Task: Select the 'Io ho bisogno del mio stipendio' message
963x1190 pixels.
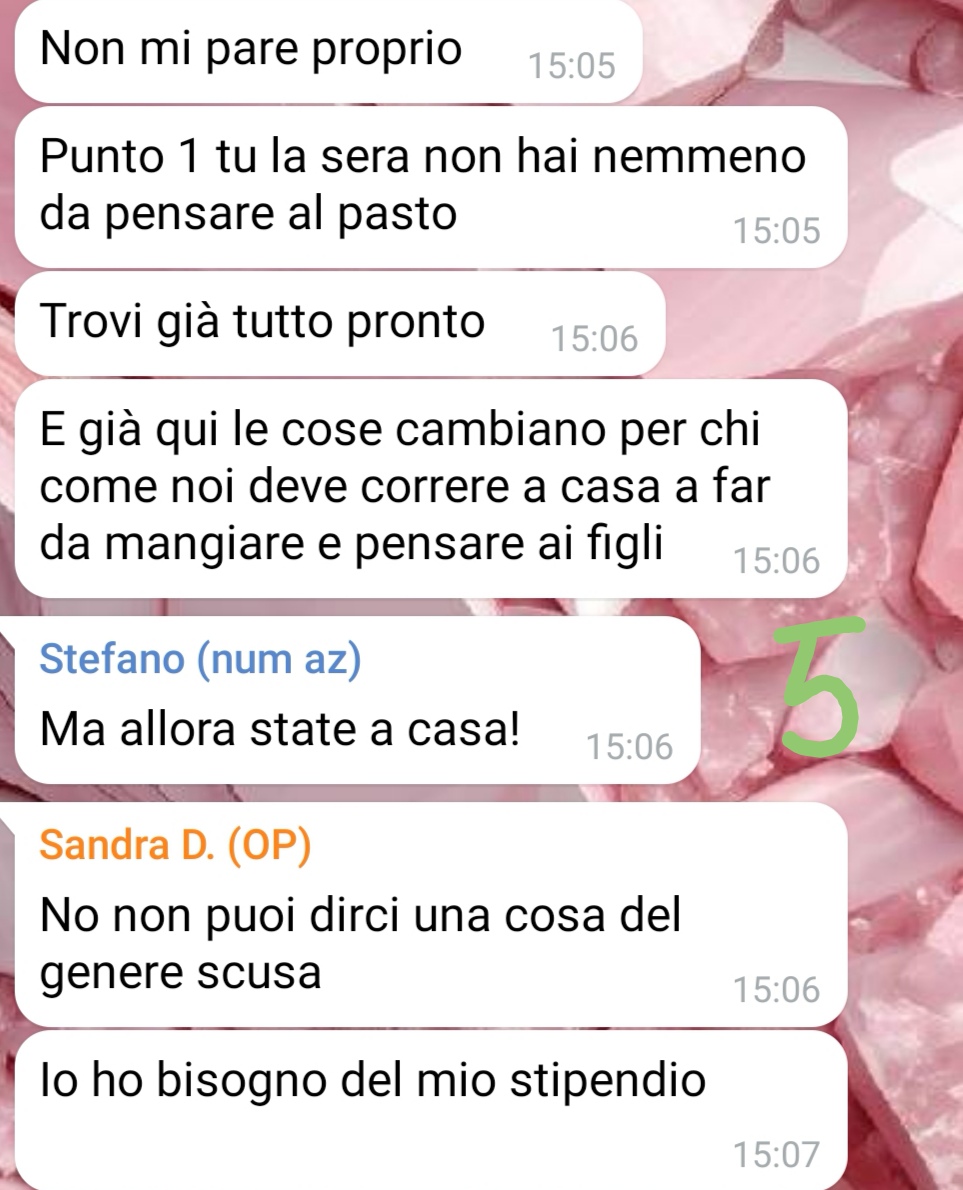Action: pos(430,1110)
